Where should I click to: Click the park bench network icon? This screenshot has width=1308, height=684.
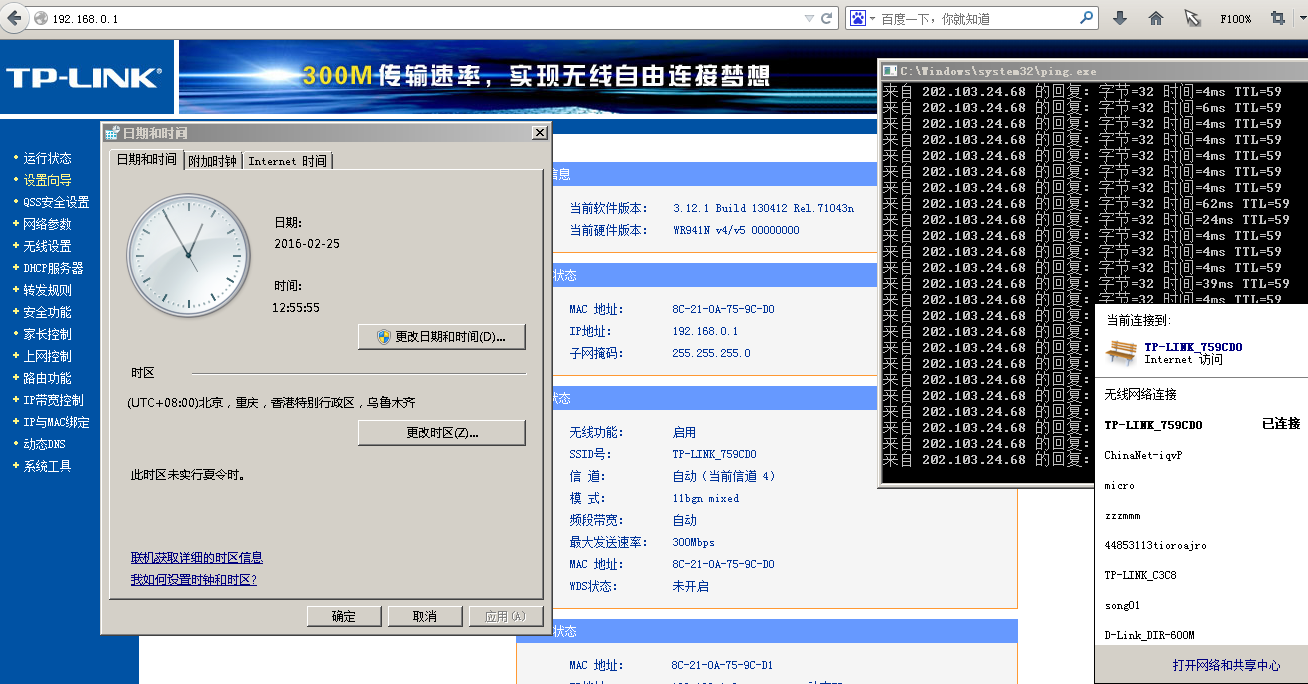(x=1121, y=353)
